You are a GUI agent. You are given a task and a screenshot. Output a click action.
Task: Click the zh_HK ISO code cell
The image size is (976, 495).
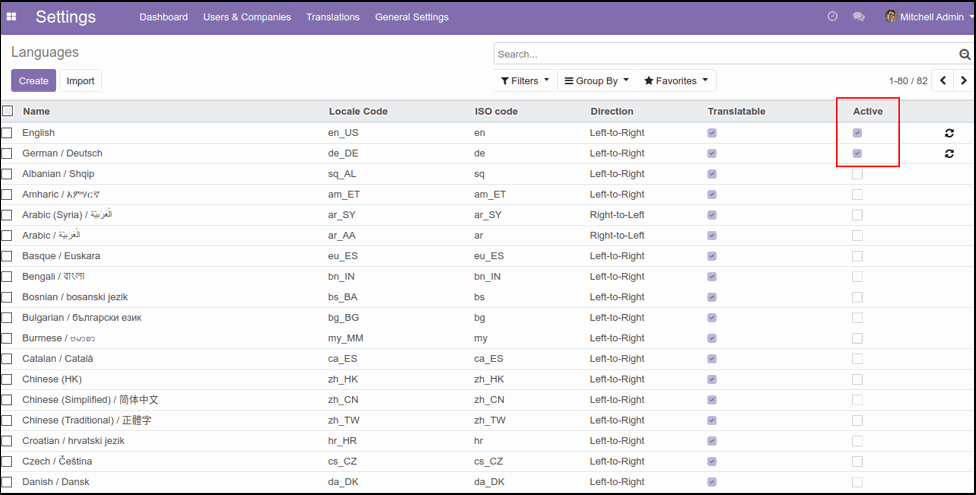point(488,379)
